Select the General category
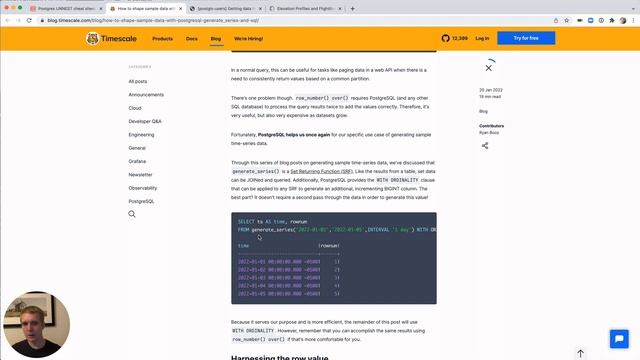640x360 pixels. point(137,148)
